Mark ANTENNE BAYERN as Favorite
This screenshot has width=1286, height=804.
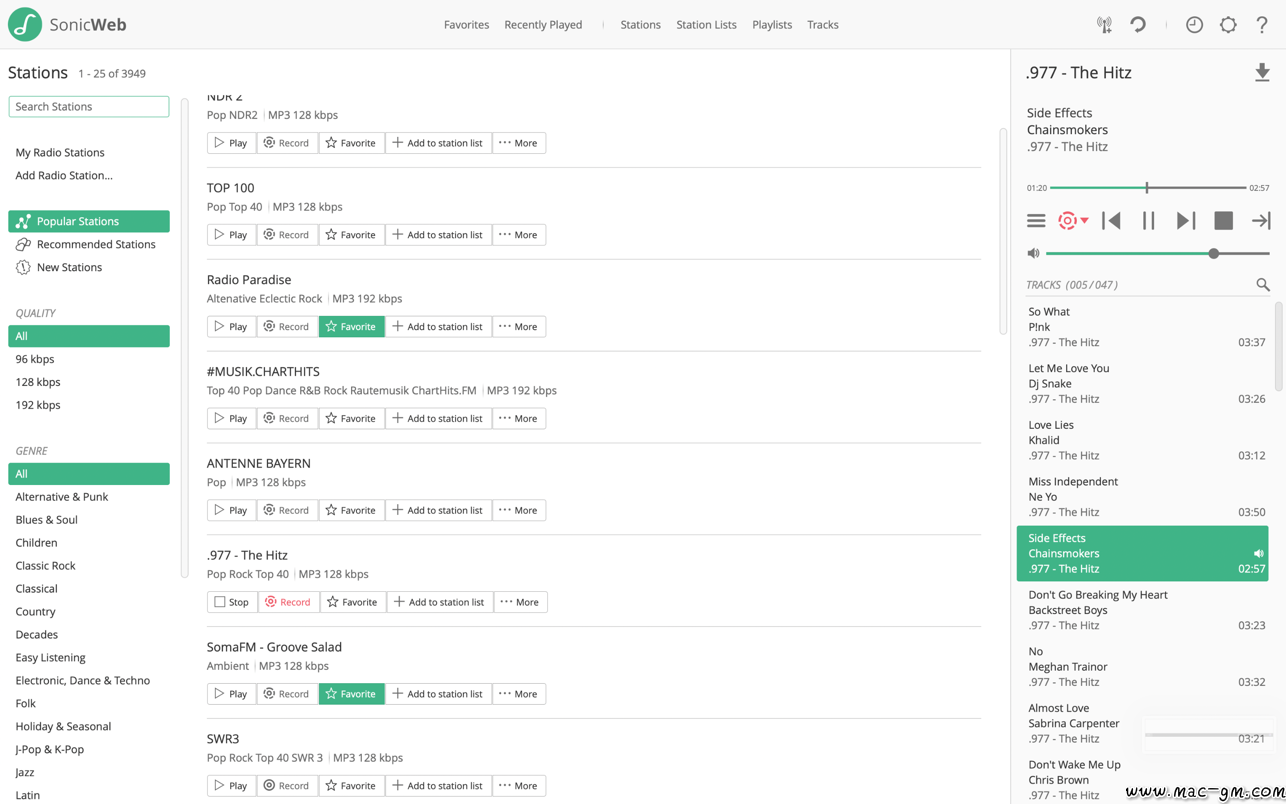[351, 510]
